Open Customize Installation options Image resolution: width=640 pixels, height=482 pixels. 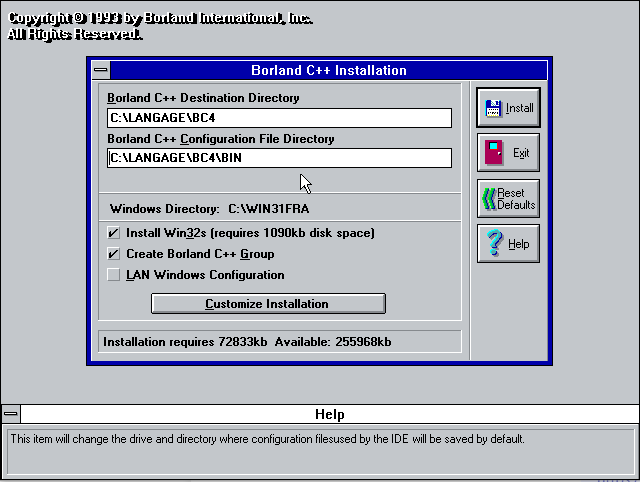[268, 304]
